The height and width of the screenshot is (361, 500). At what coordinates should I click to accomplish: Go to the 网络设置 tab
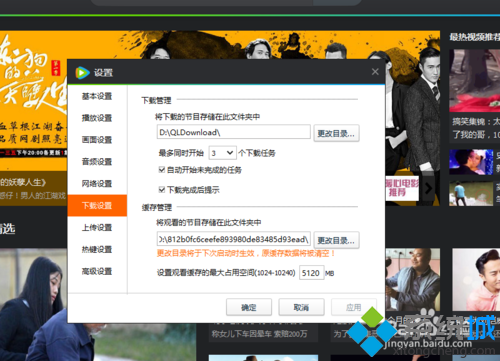pyautogui.click(x=97, y=184)
